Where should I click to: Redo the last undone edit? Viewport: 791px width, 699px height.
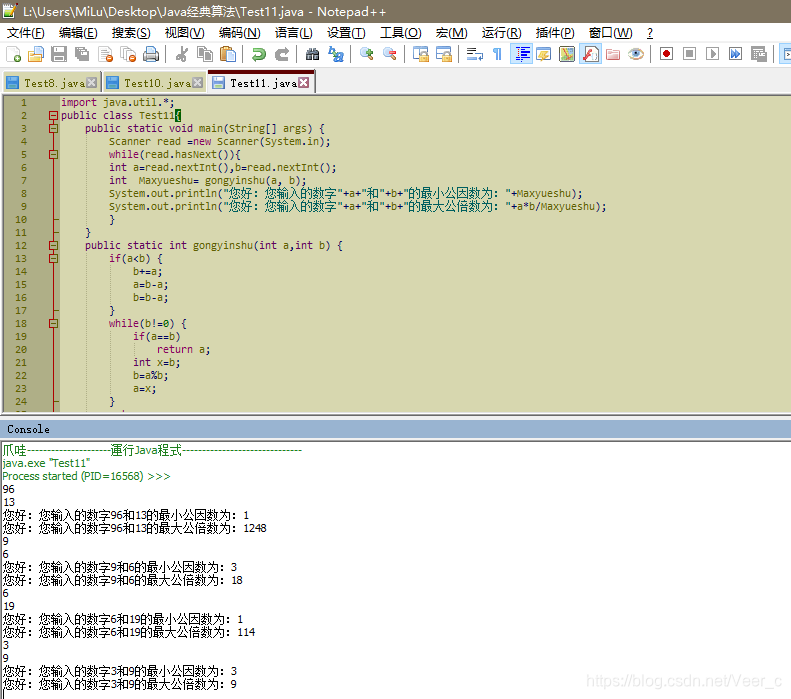point(281,54)
